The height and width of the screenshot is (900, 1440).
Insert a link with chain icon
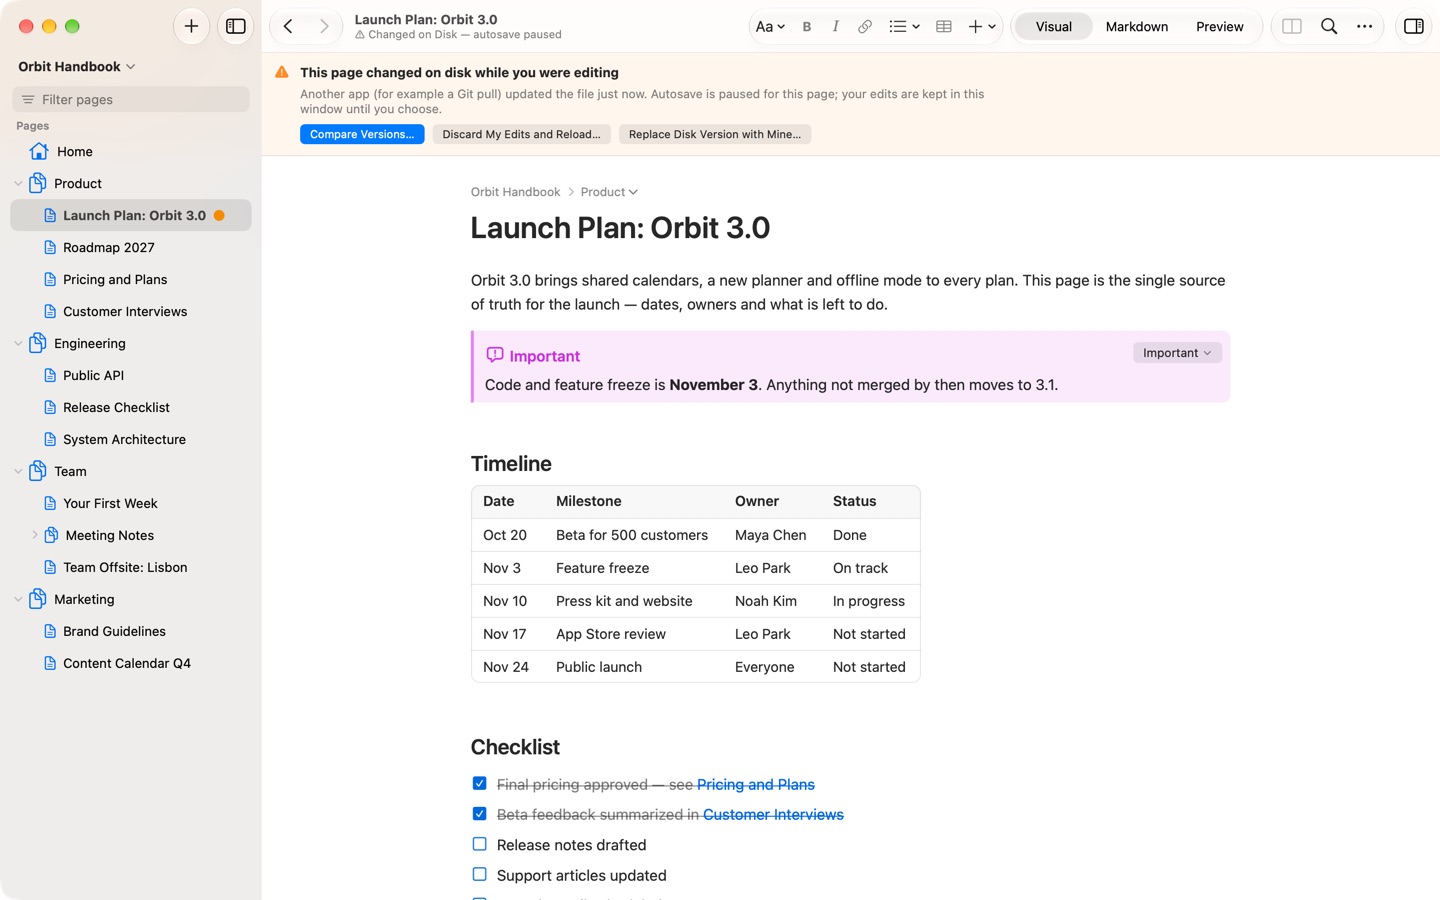pyautogui.click(x=864, y=27)
